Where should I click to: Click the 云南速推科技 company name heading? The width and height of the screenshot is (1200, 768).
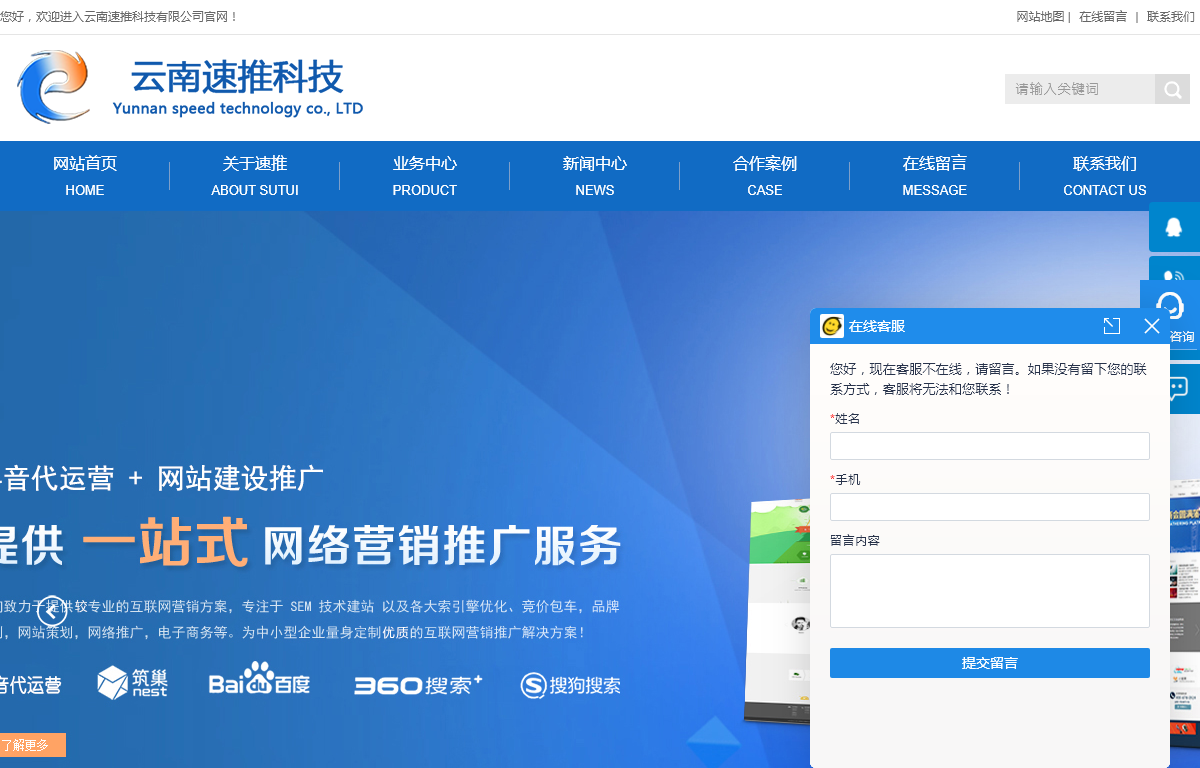tap(237, 77)
